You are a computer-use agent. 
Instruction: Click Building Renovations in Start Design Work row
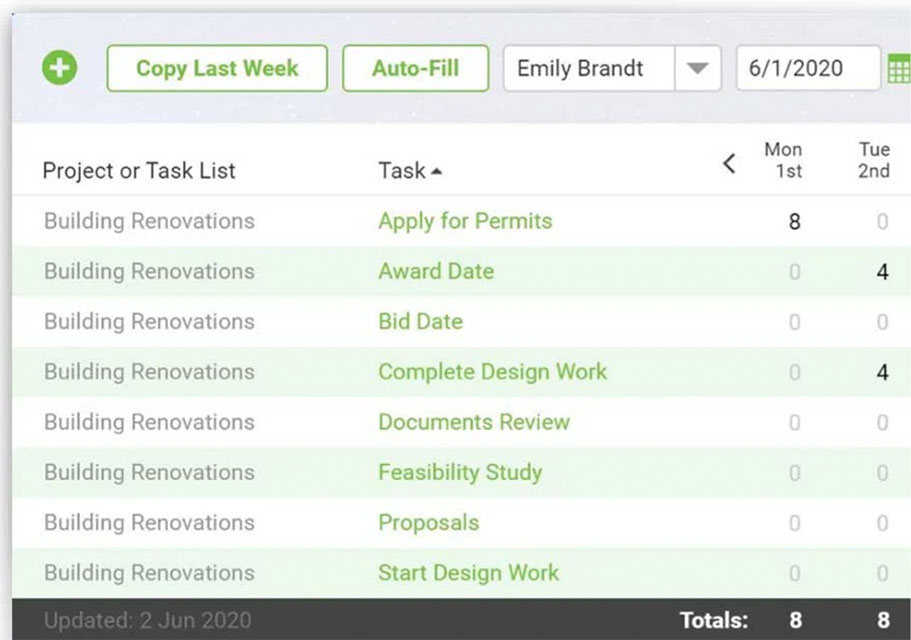149,573
